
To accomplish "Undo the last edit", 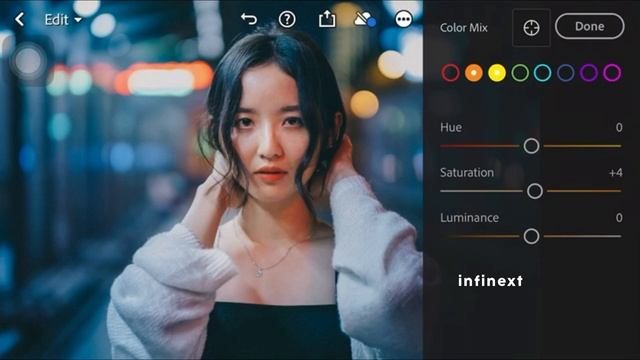I will pos(249,19).
